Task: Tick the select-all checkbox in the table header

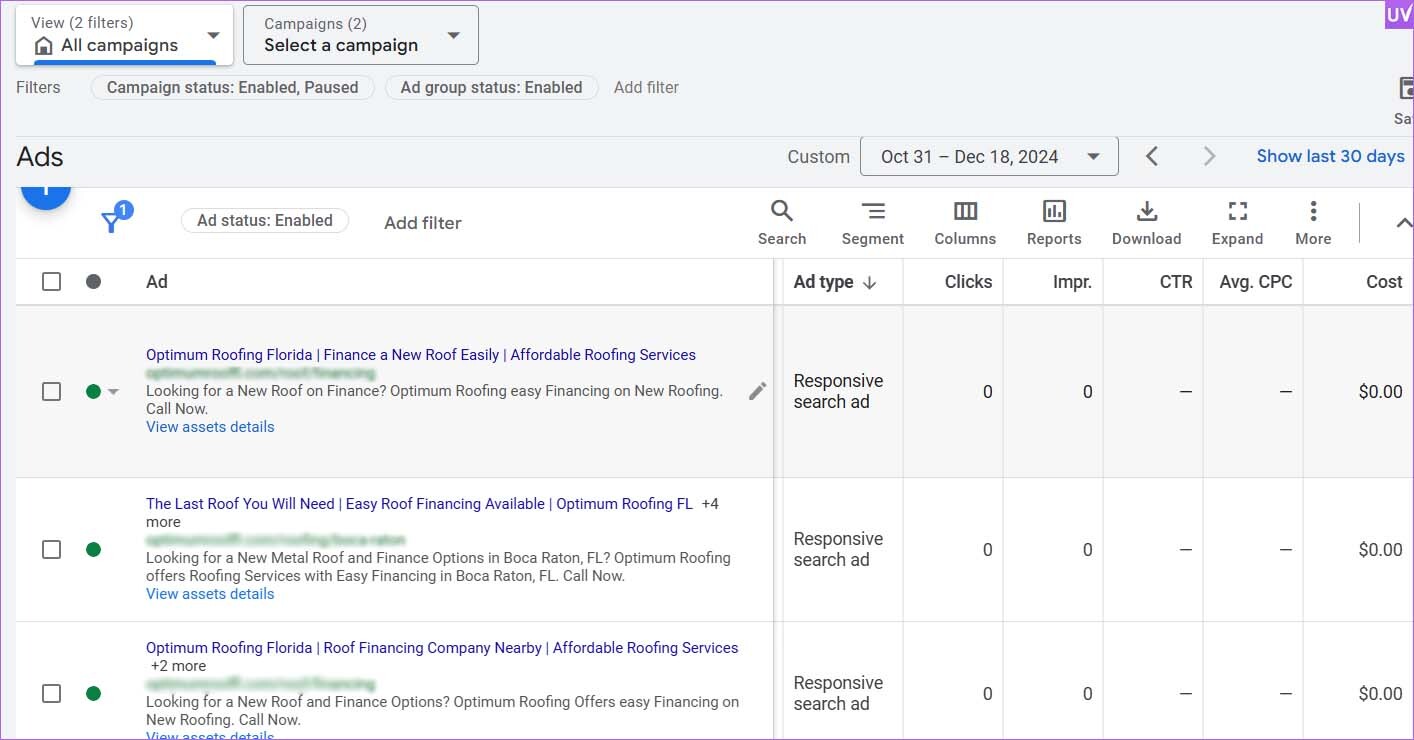Action: pos(51,282)
